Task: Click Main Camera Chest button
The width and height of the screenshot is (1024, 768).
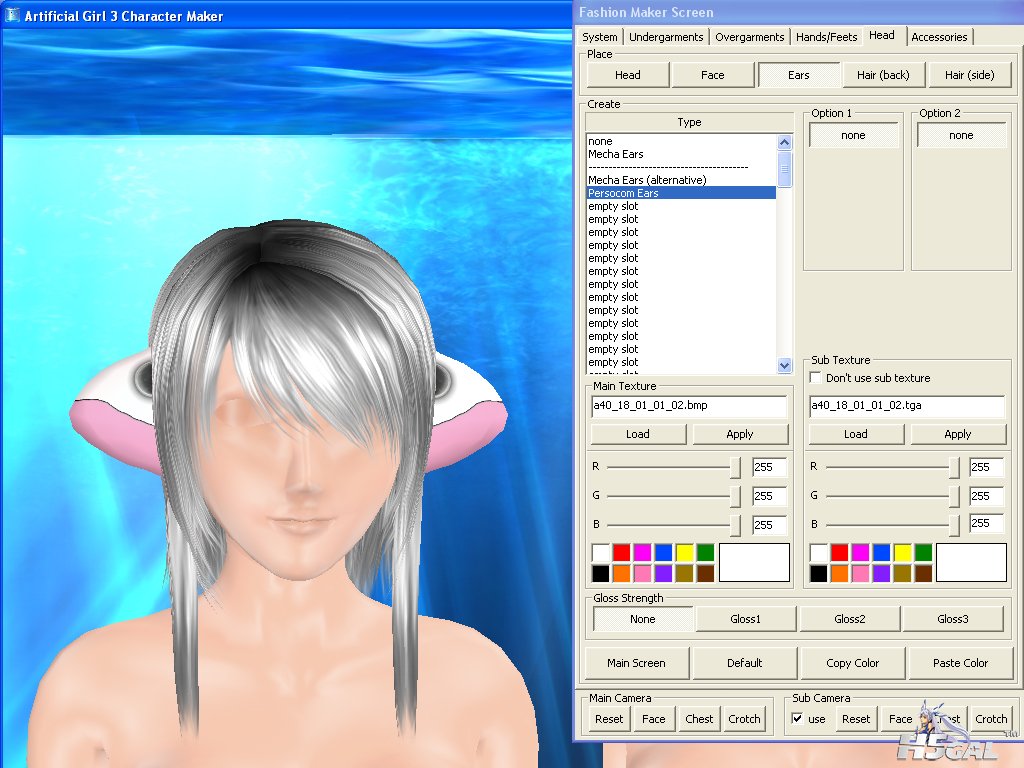Action: (699, 719)
